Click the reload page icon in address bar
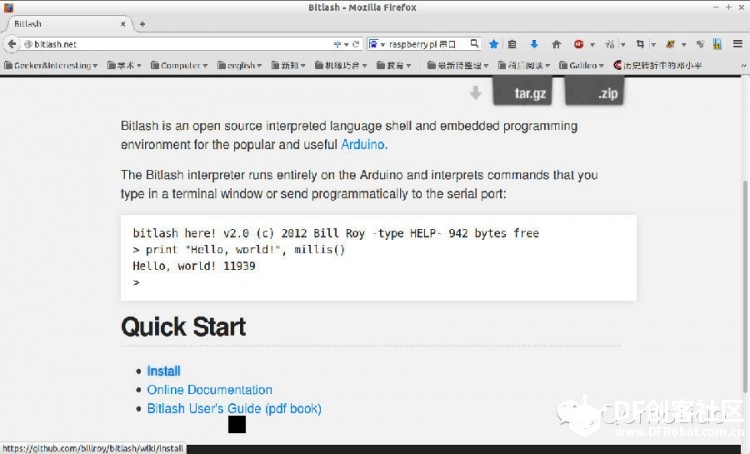 pos(355,44)
